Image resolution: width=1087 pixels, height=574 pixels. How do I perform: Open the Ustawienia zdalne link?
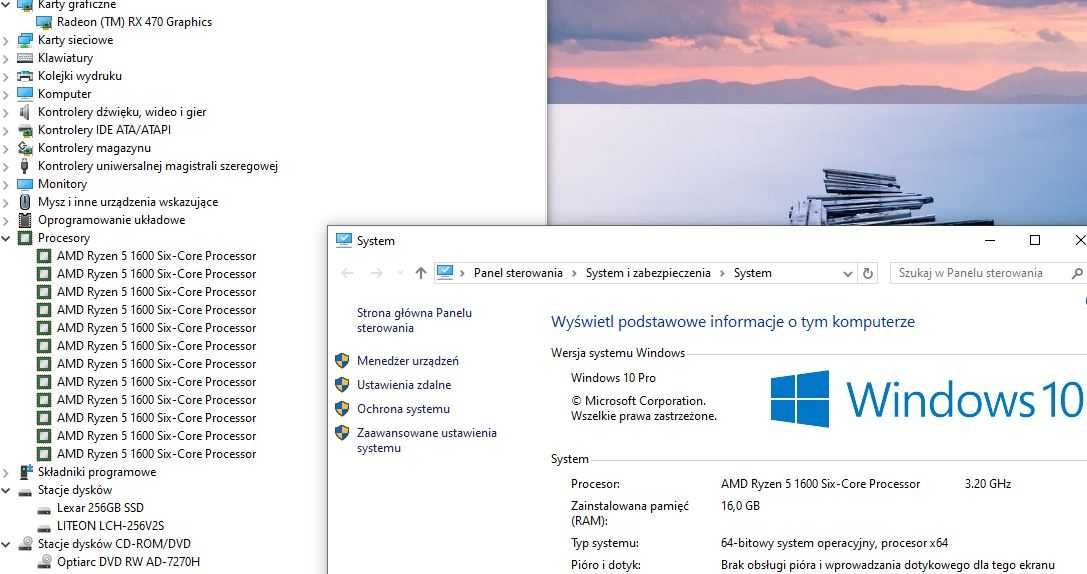[x=404, y=385]
